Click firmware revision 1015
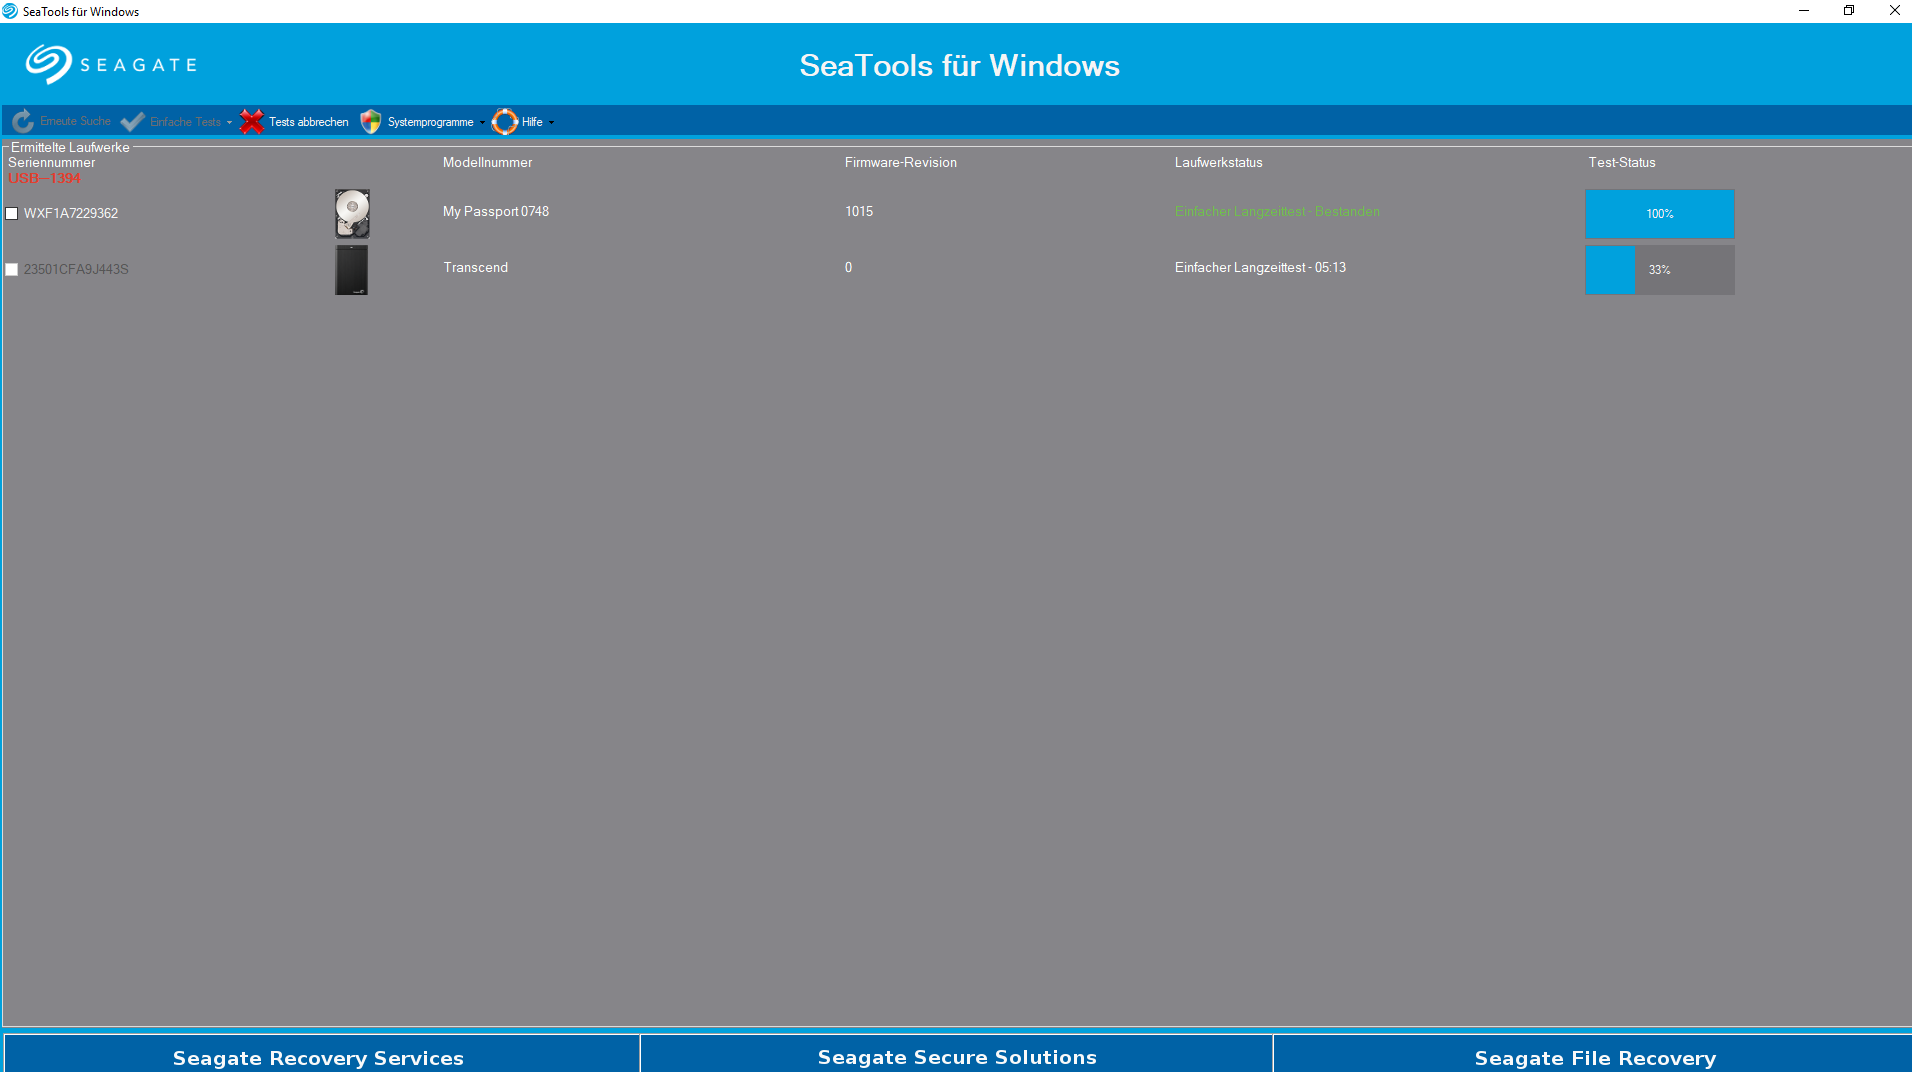1912x1072 pixels. (859, 212)
